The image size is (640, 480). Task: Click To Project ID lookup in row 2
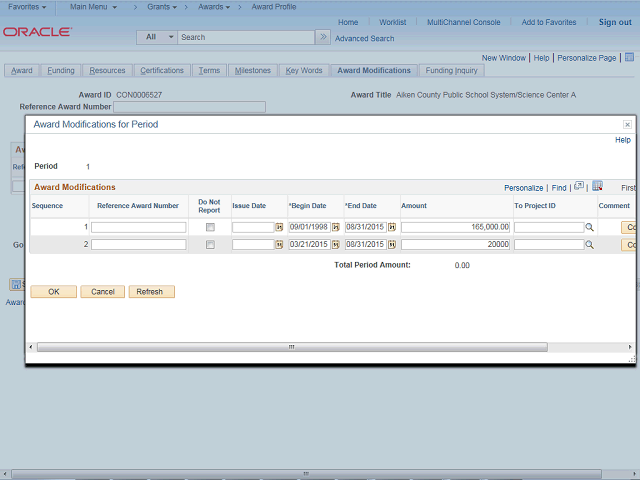pos(590,245)
